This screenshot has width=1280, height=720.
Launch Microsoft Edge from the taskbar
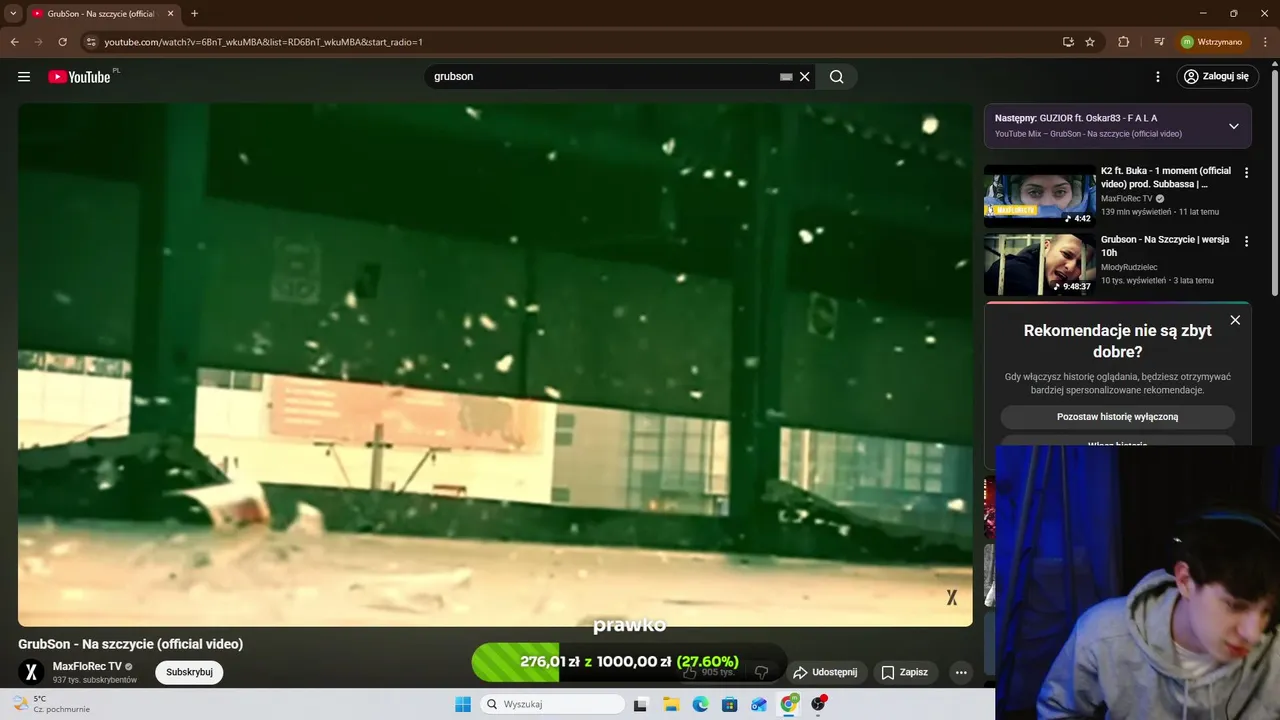(700, 704)
